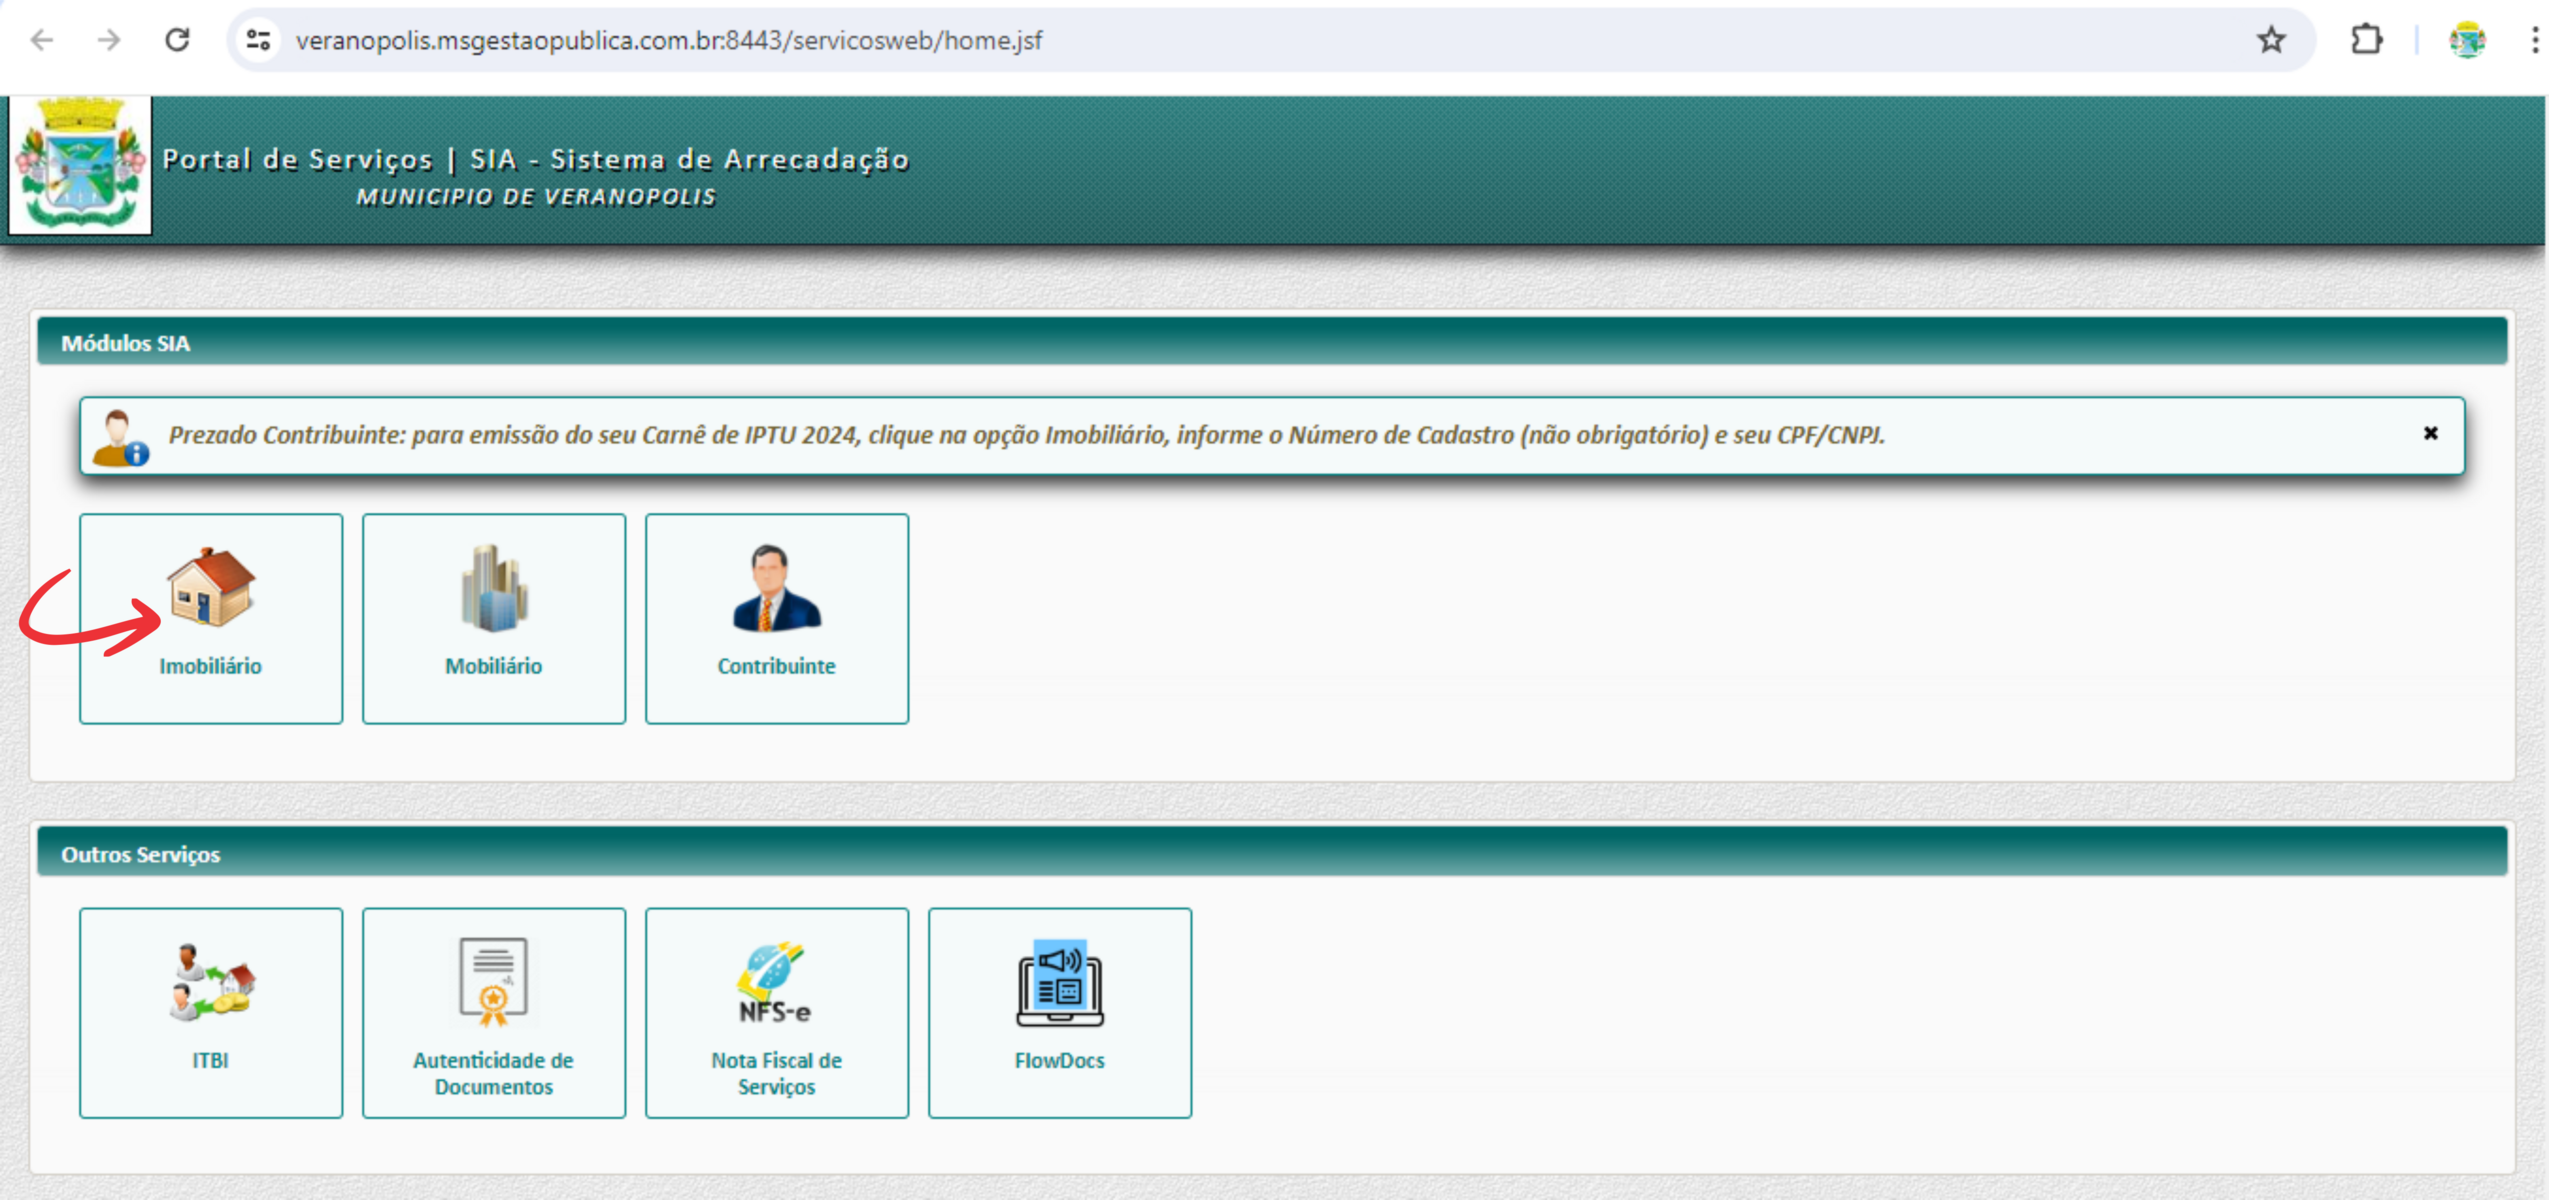Dismiss the IPTU 2024 notice message
The image size is (2549, 1200).
[x=2430, y=433]
